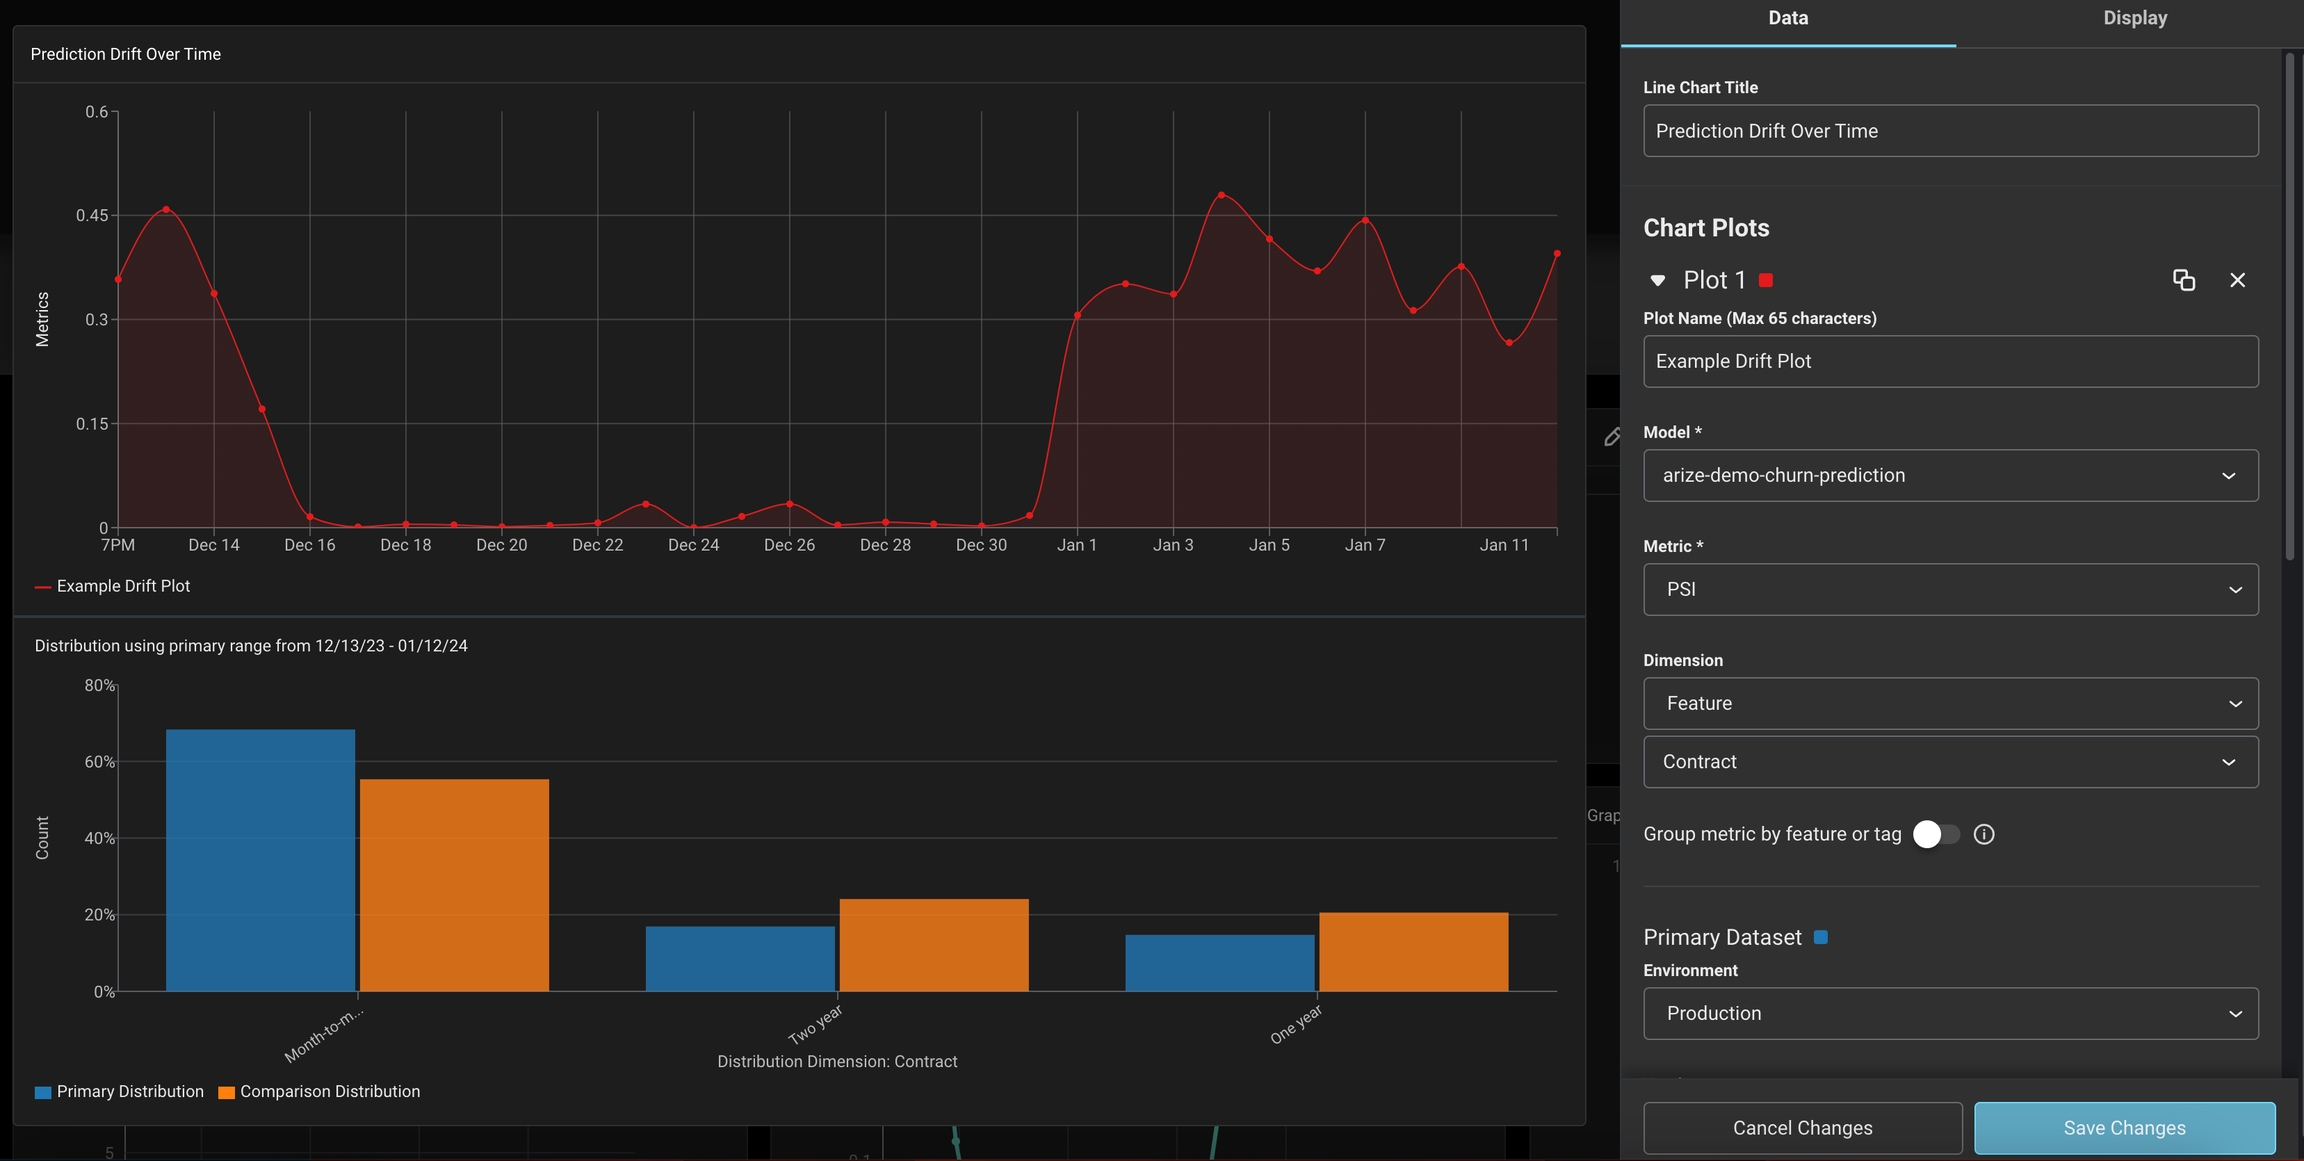Open the Environment dropdown showing Production
Screen dimensions: 2304x1161
tap(1950, 1013)
